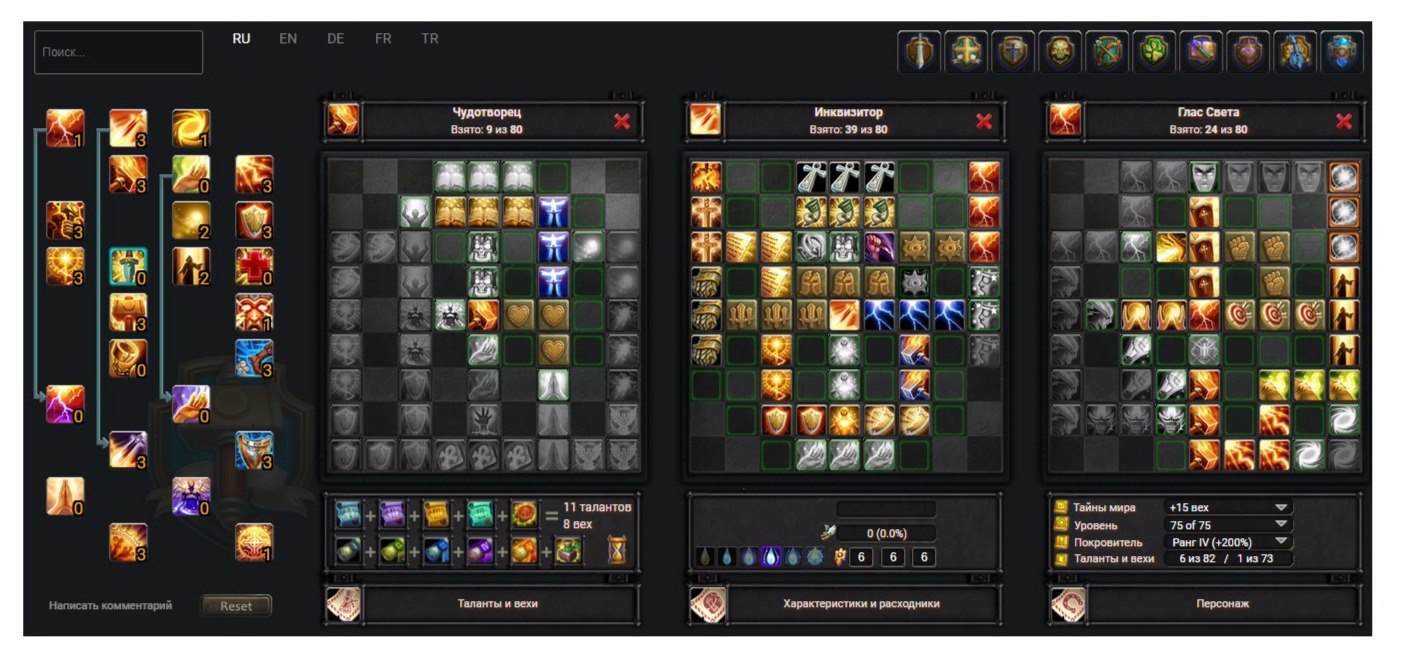Click the Reset button

point(236,606)
